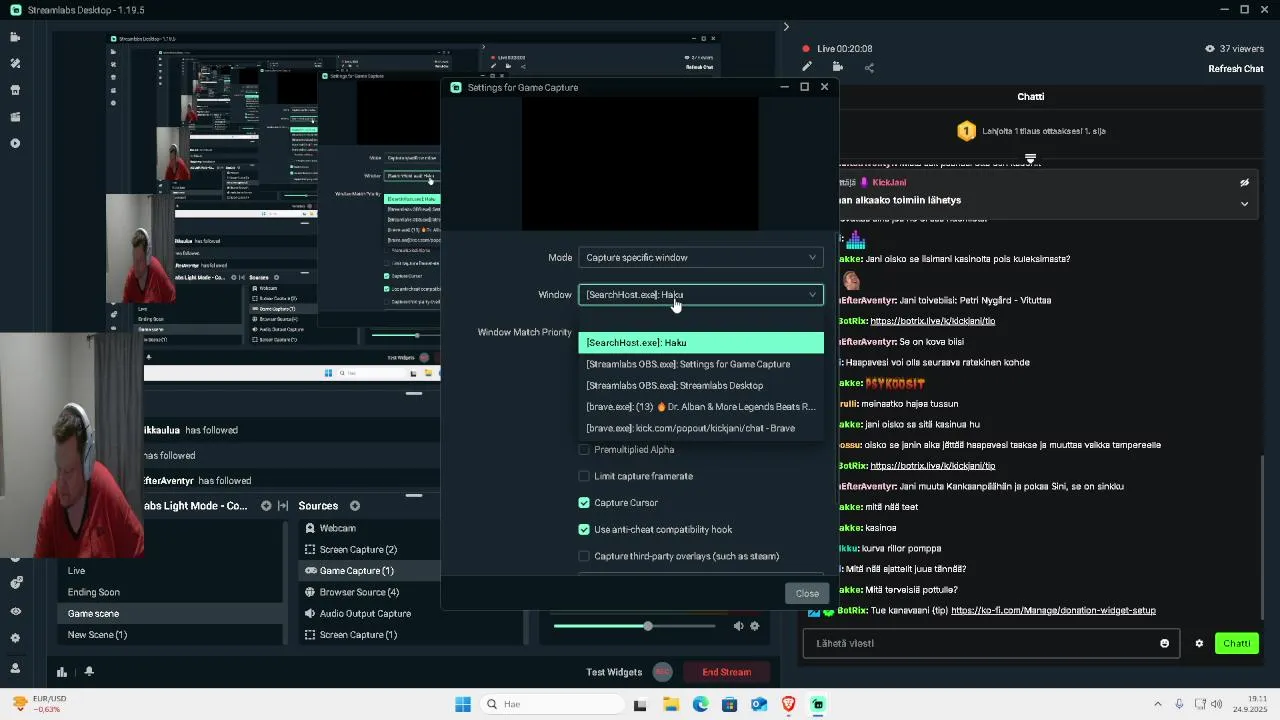This screenshot has width=1280, height=720.
Task: Open the Editor icon in left sidebar
Action: (15, 37)
